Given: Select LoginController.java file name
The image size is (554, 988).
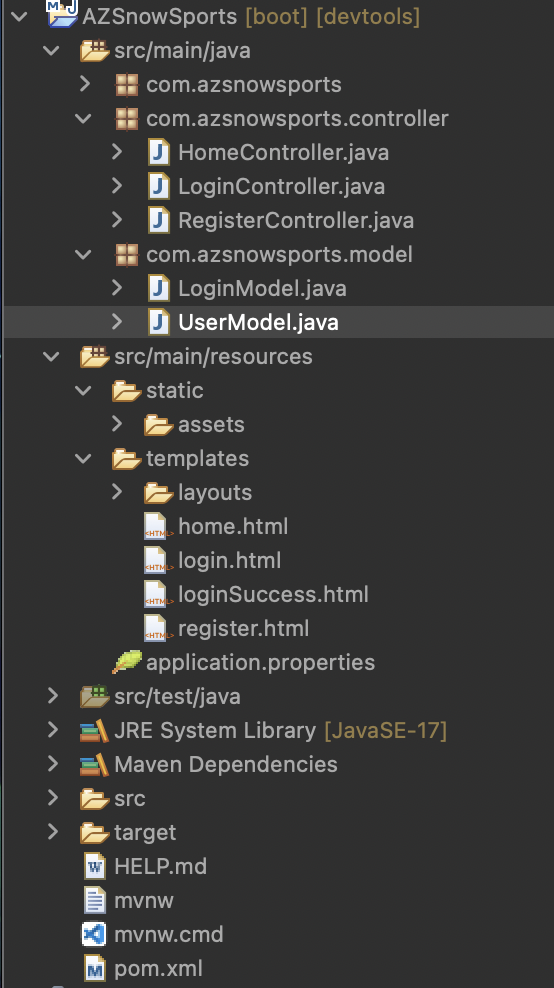Looking at the screenshot, I should 282,187.
